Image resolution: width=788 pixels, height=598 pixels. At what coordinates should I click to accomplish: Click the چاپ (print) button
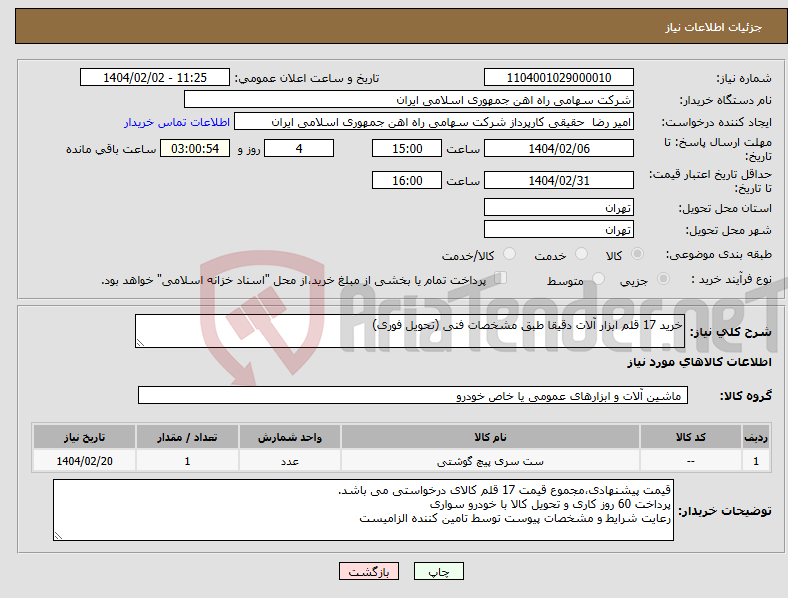438,571
